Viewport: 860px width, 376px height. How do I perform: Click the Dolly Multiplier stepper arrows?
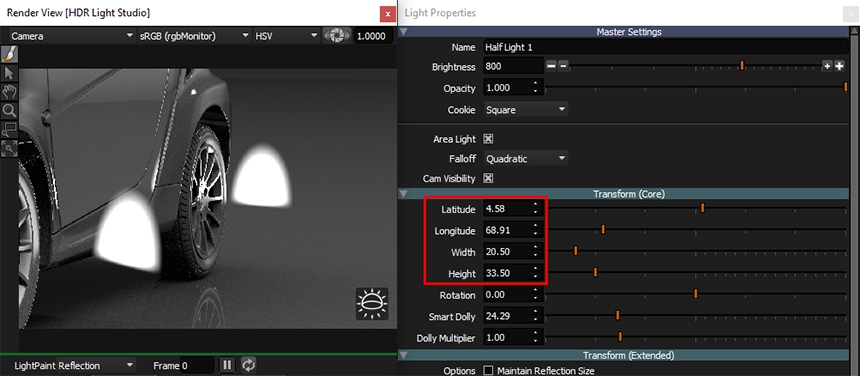536,338
